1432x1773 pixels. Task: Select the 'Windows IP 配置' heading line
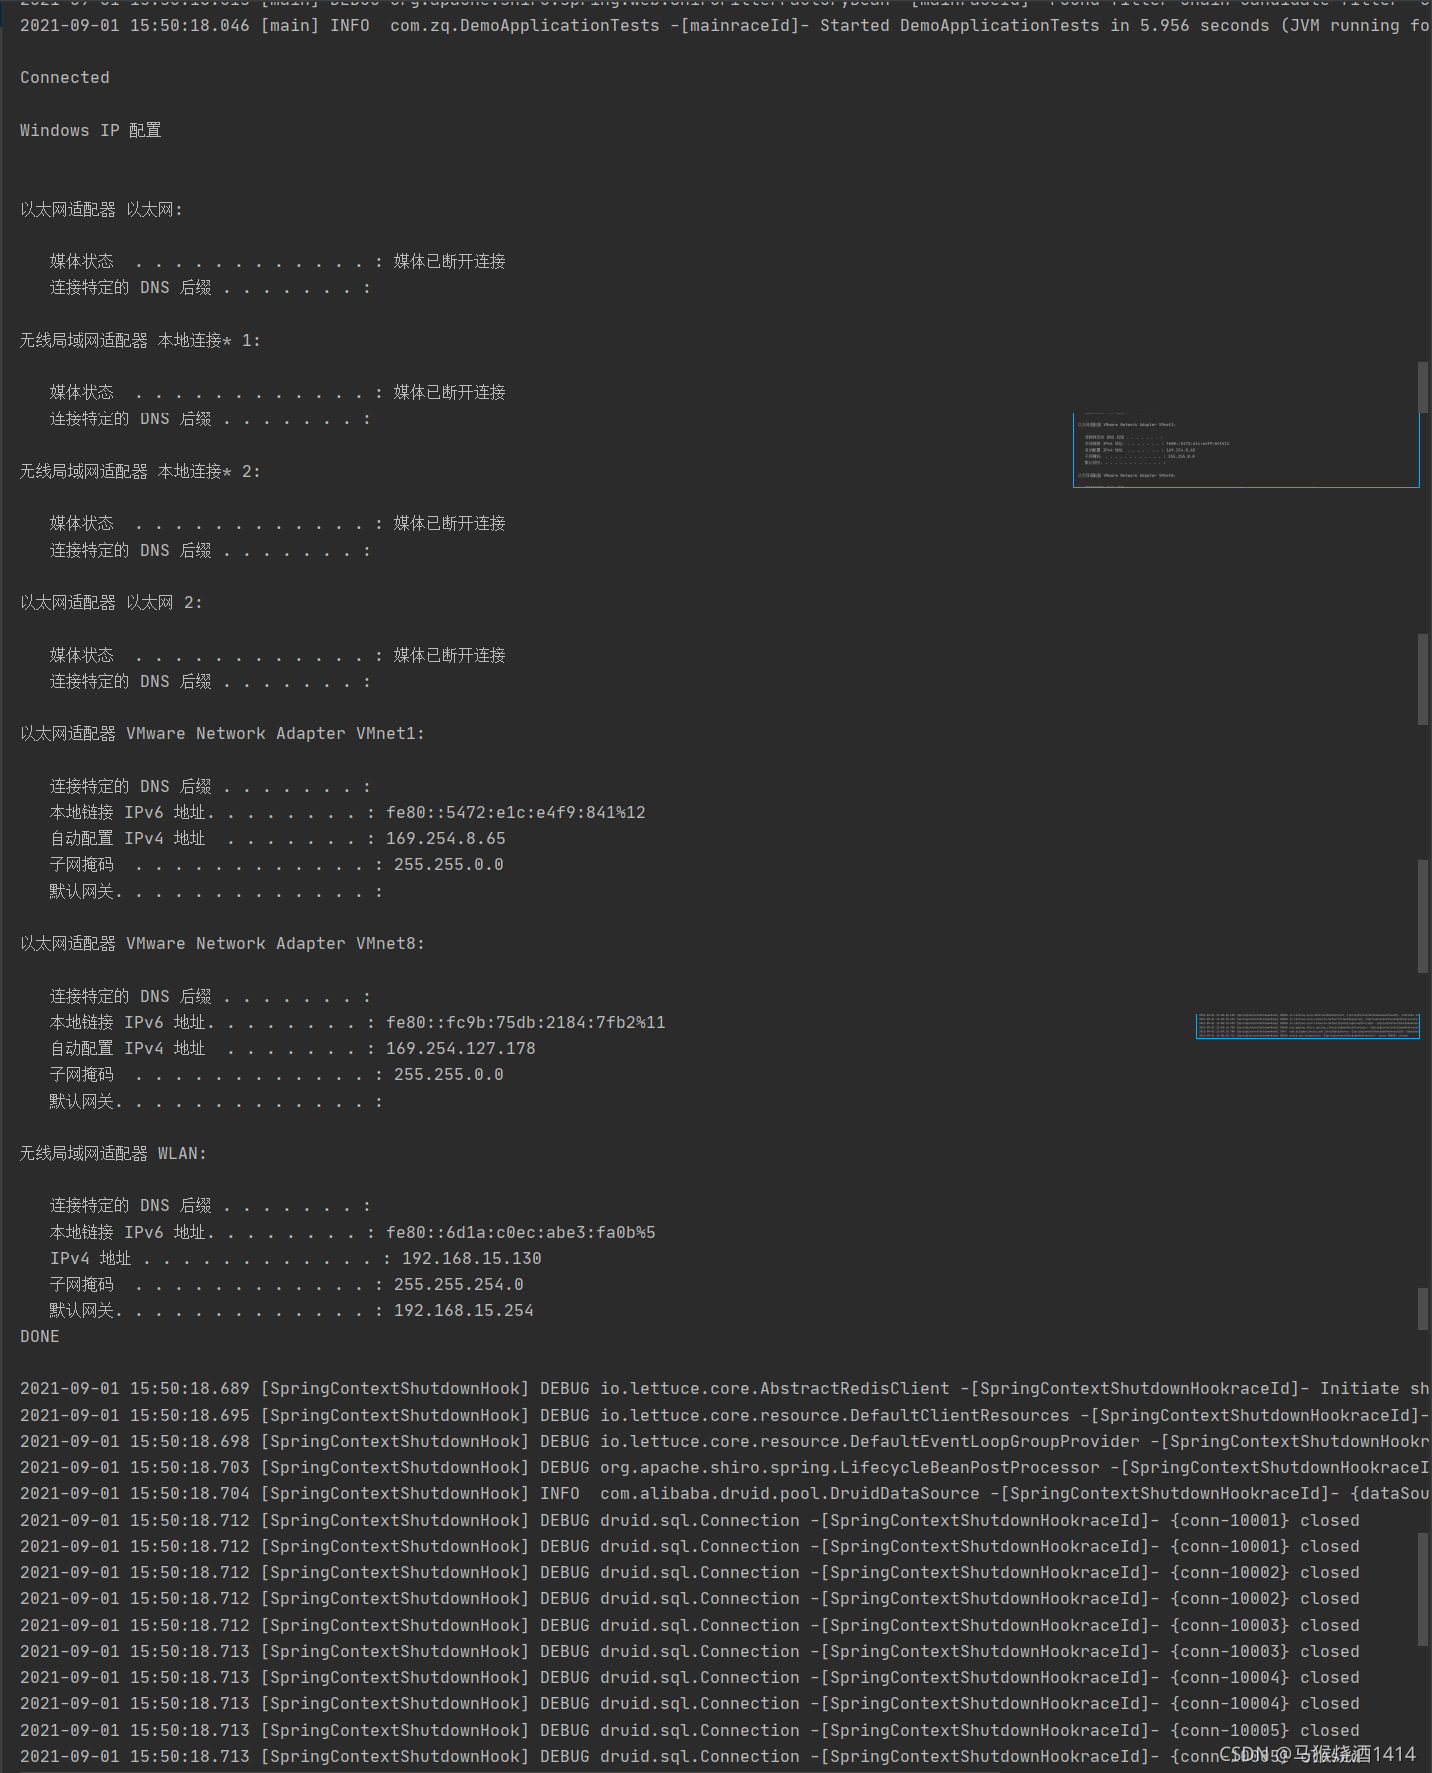point(91,130)
